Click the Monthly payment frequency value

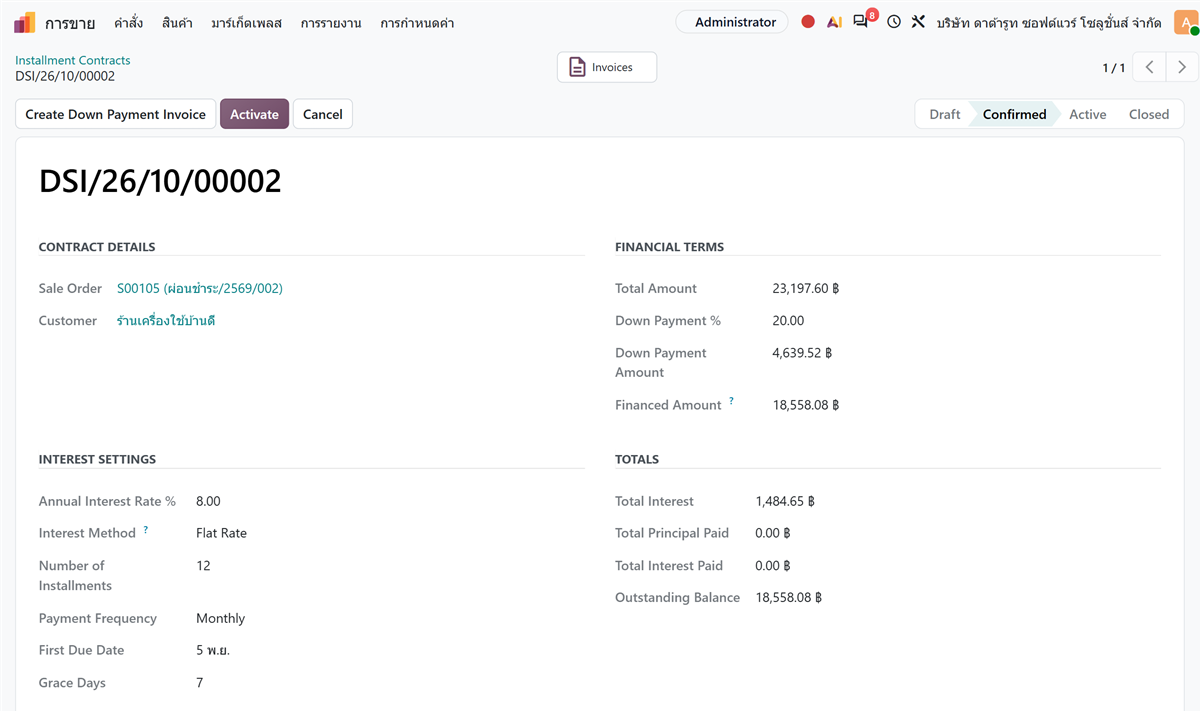click(220, 618)
